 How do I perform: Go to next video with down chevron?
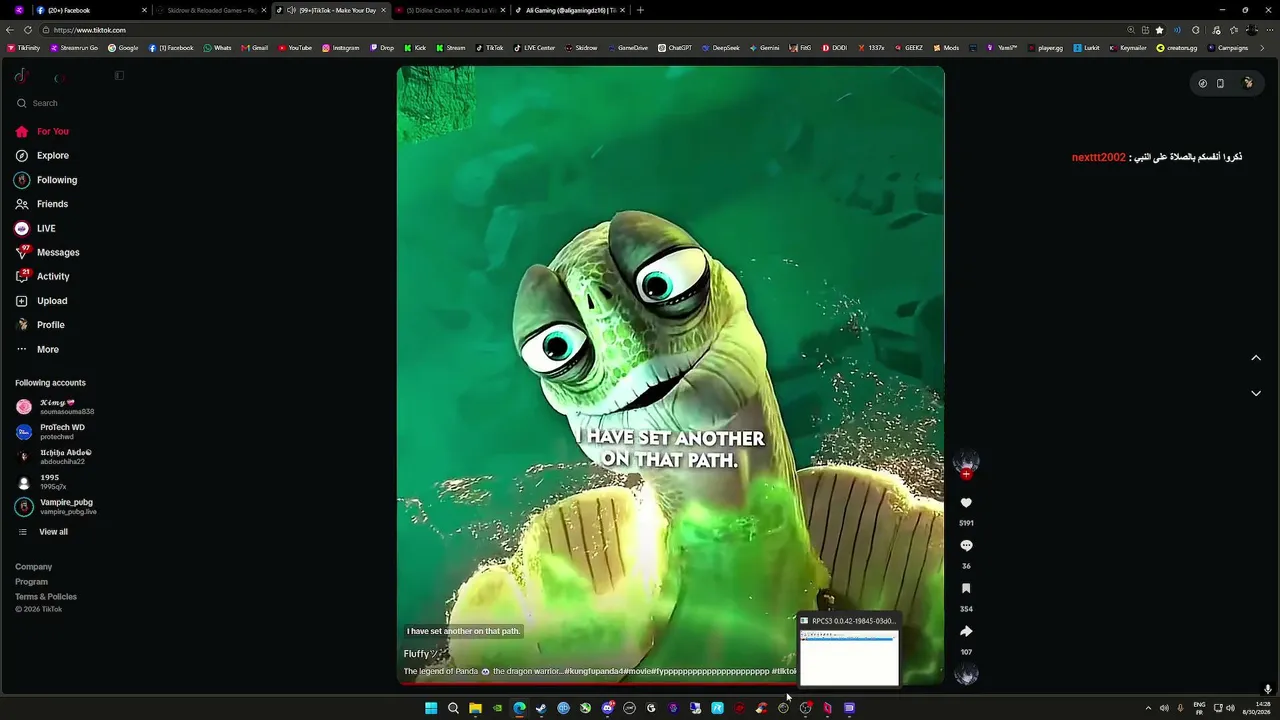[x=1256, y=393]
